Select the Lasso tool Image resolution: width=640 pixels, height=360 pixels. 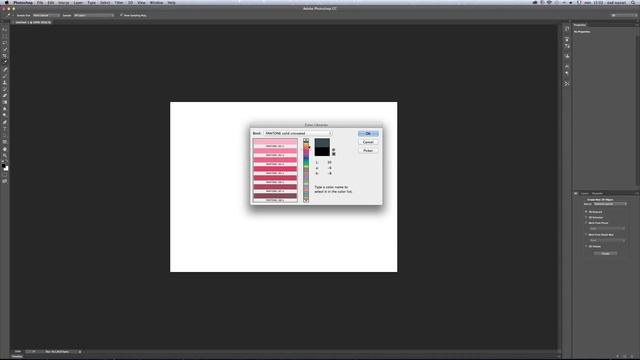pos(5,43)
